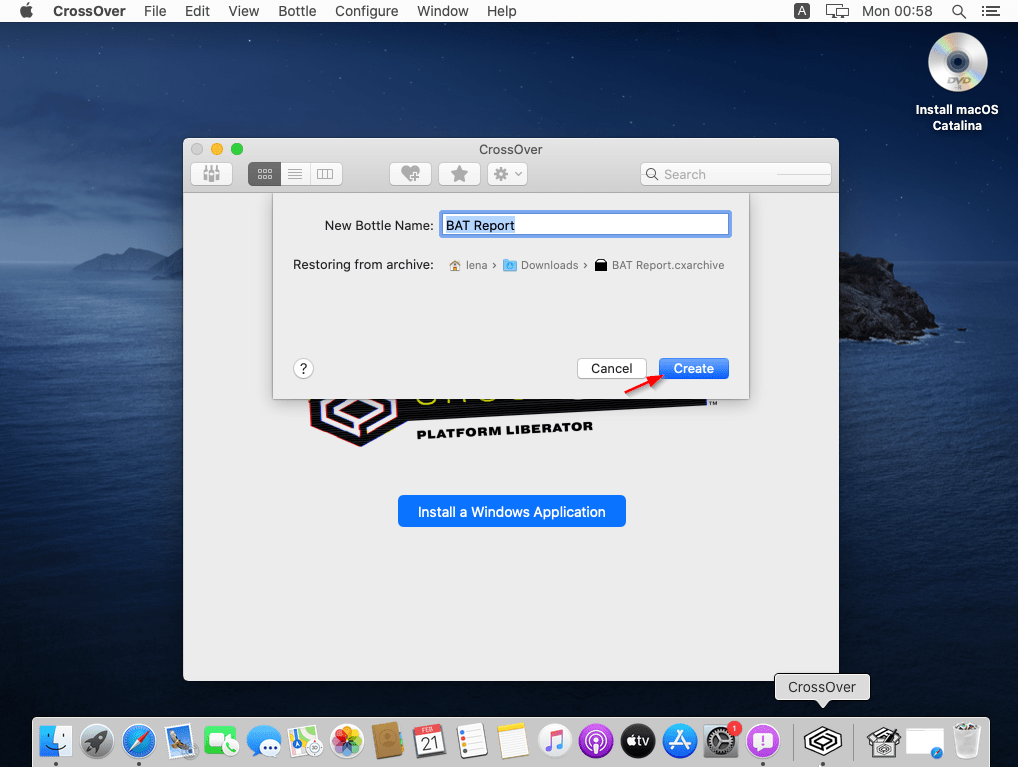Open the File menu
Screen dimensions: 1018x767
pos(155,11)
